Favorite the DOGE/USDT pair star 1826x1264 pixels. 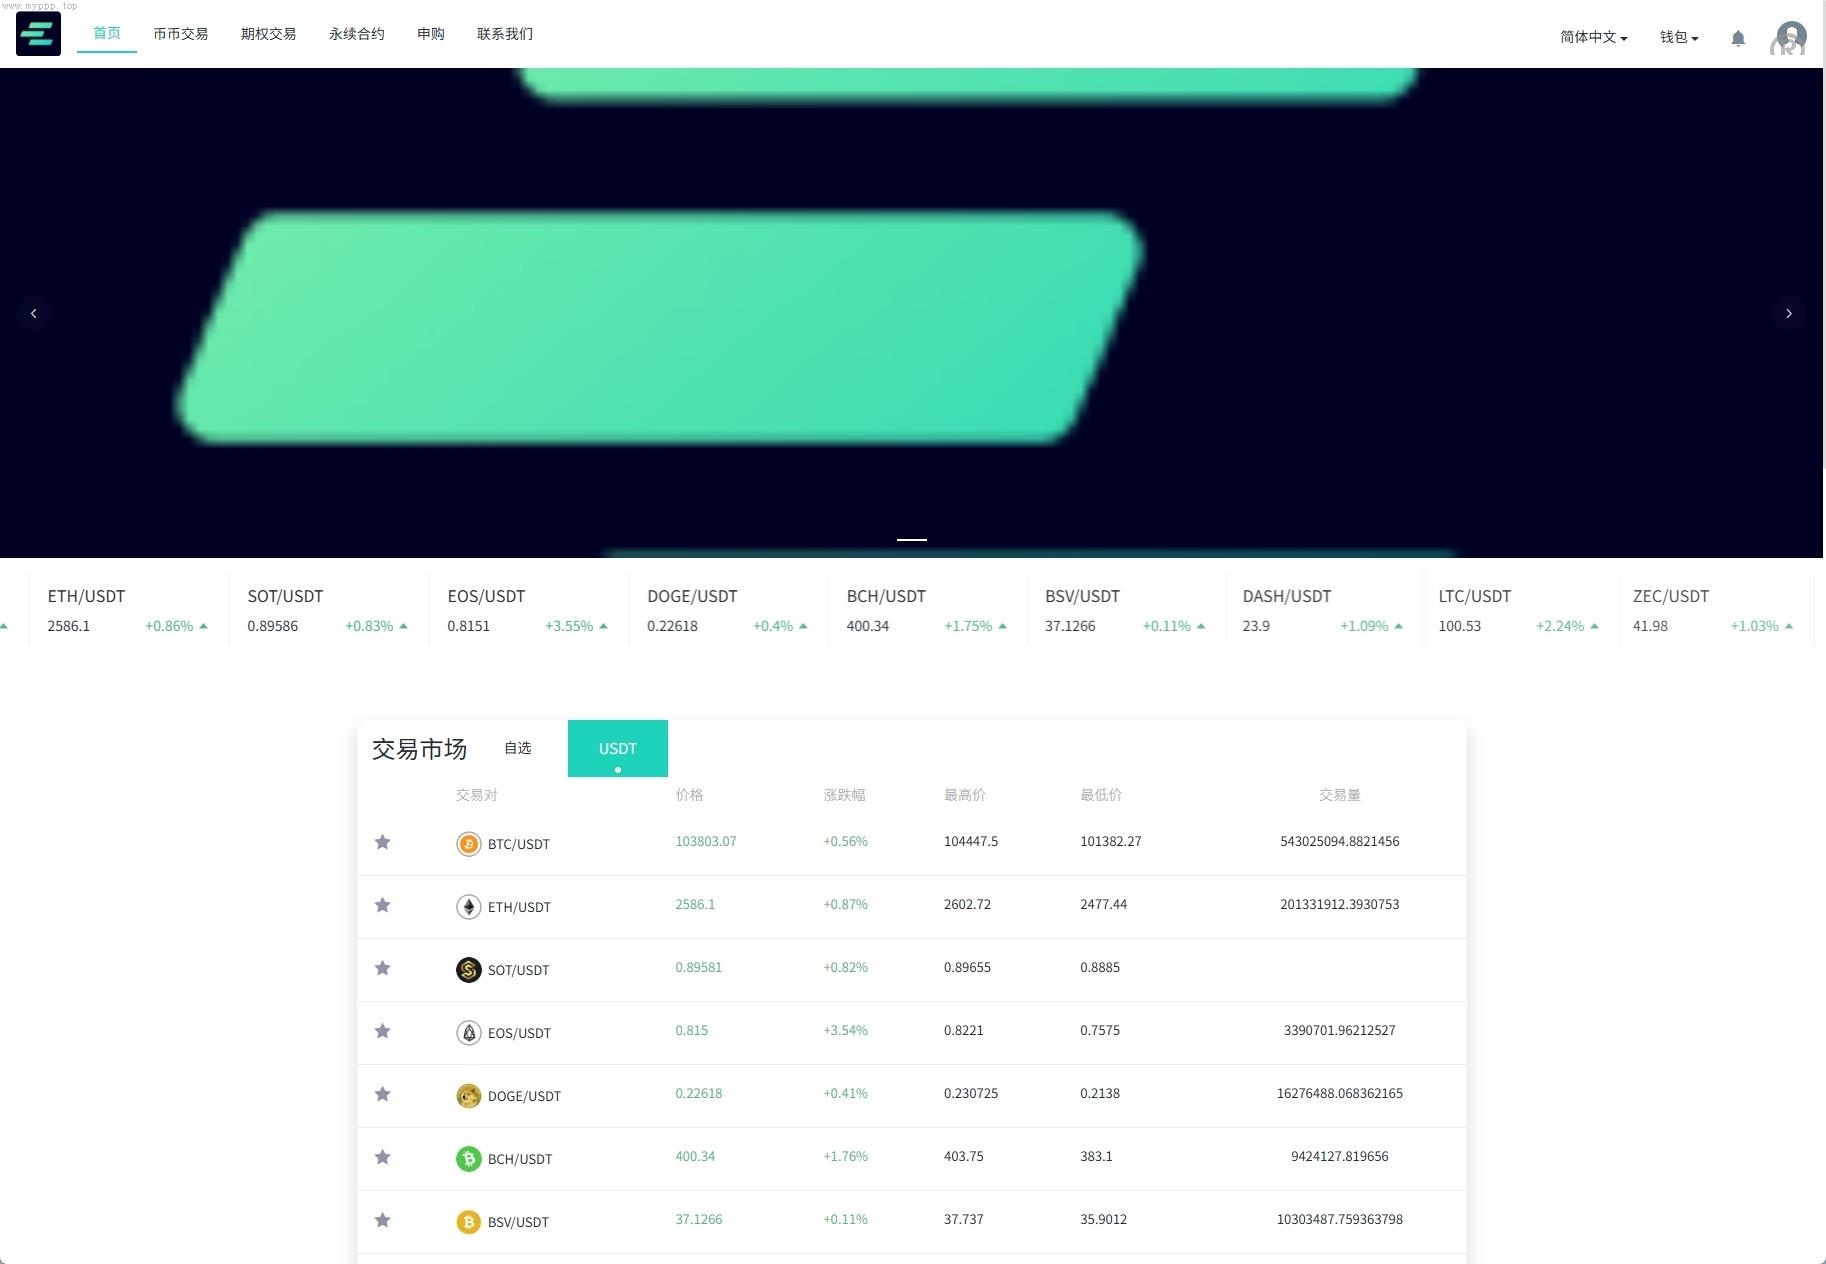382,1095
